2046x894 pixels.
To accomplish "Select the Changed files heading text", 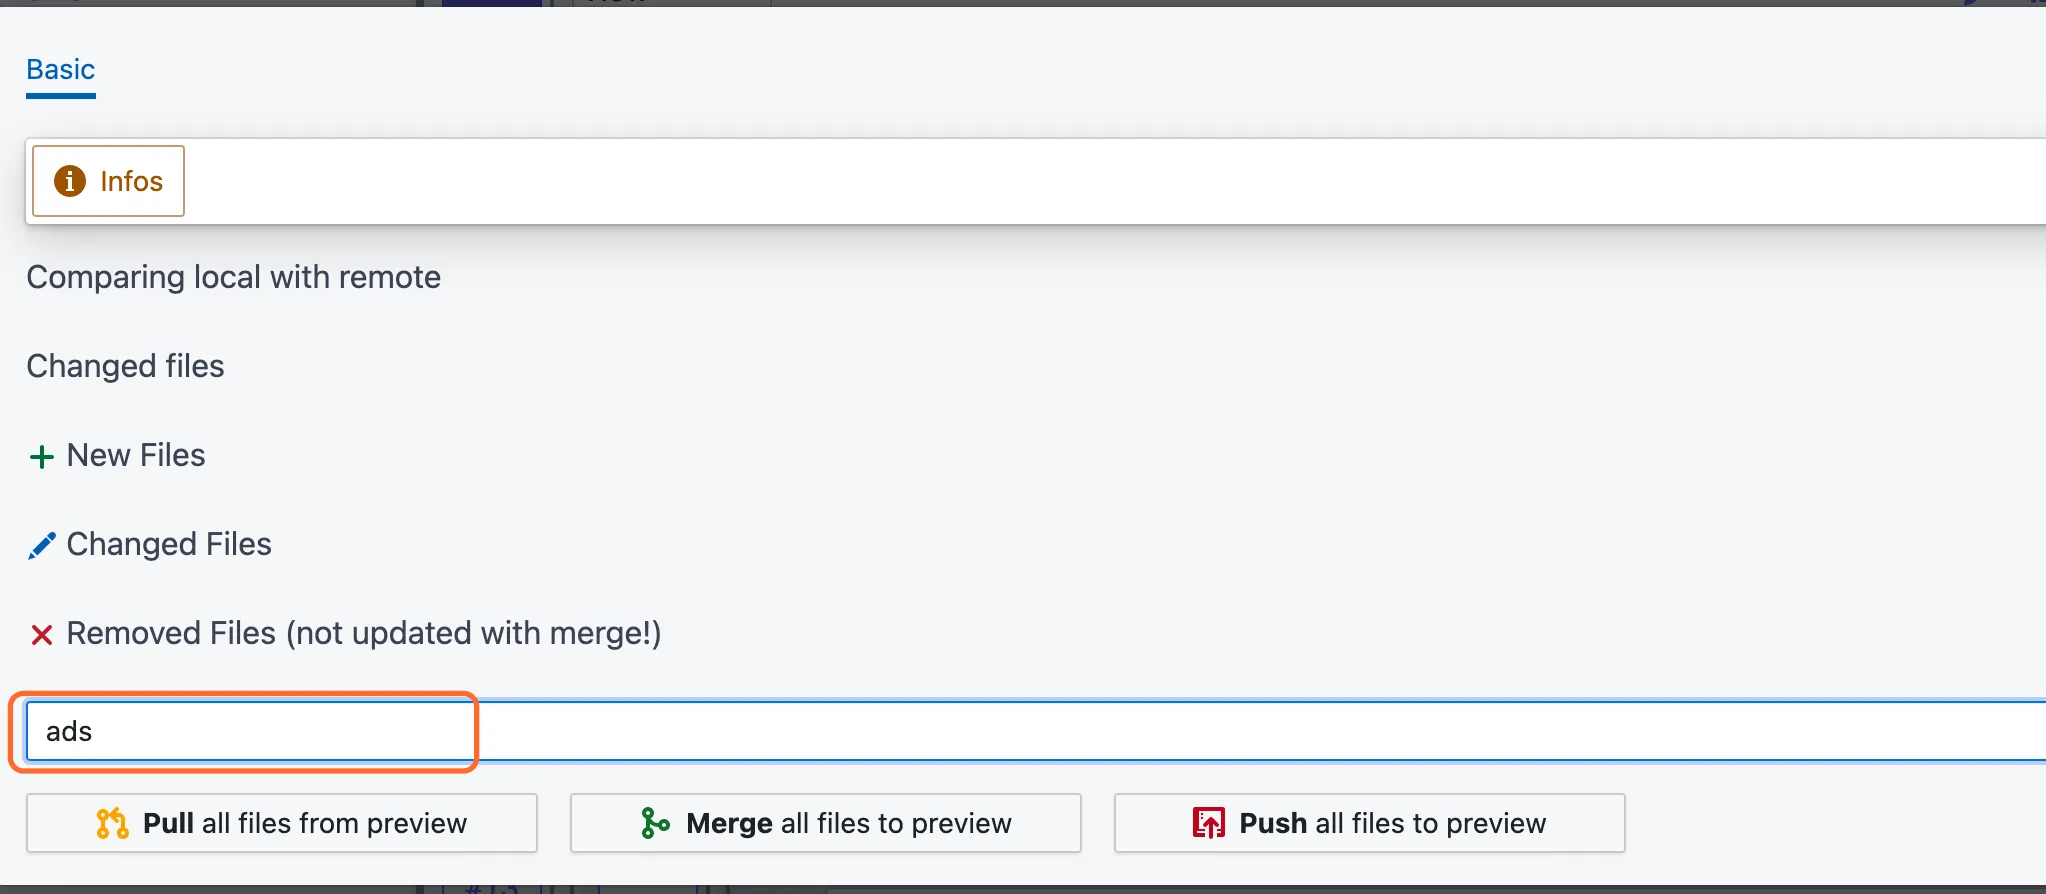I will pyautogui.click(x=125, y=367).
